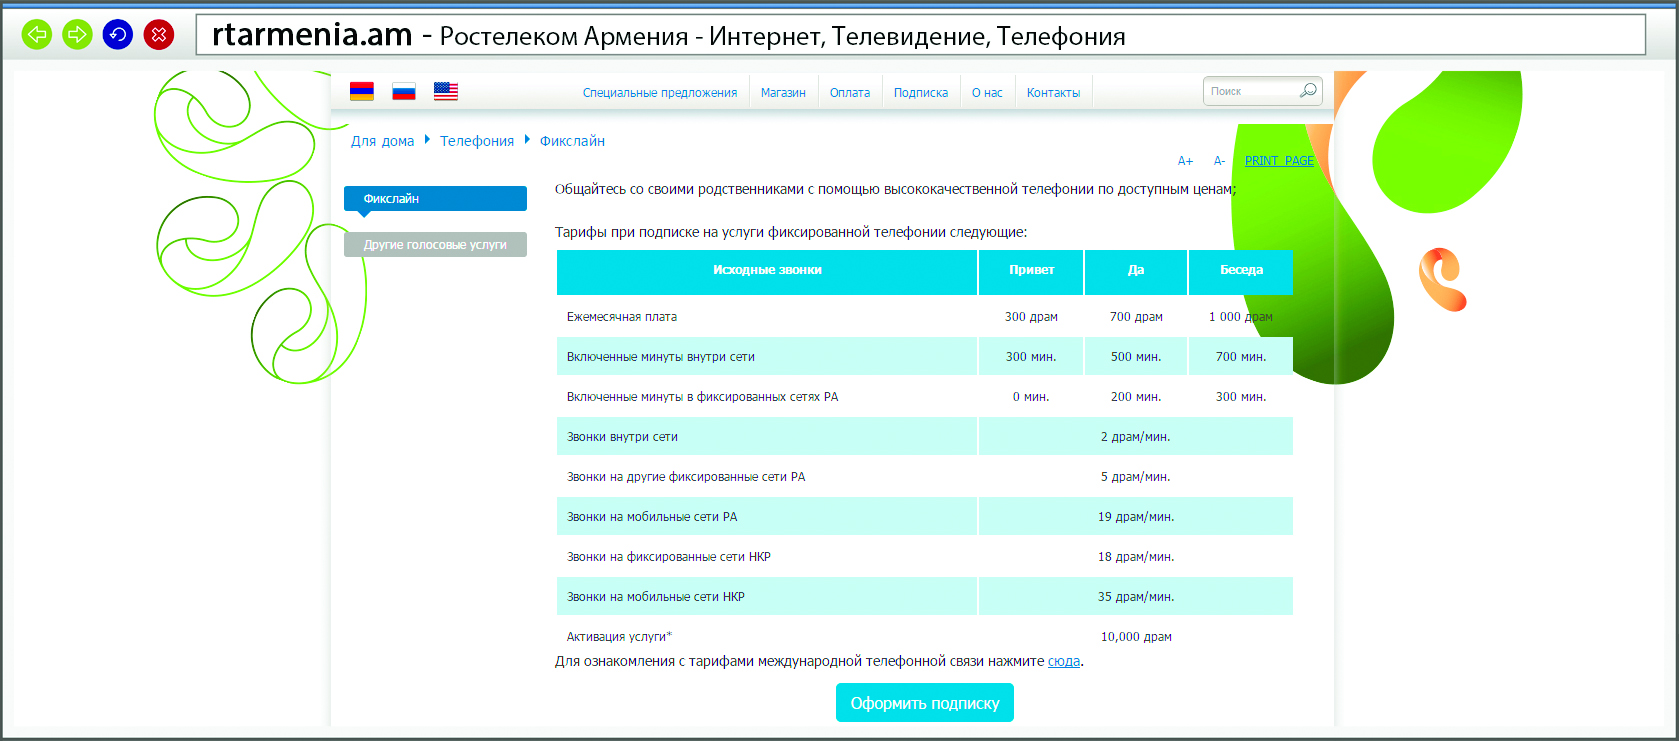
Task: Click the Ежемесячная плата row label
Action: [x=622, y=317]
